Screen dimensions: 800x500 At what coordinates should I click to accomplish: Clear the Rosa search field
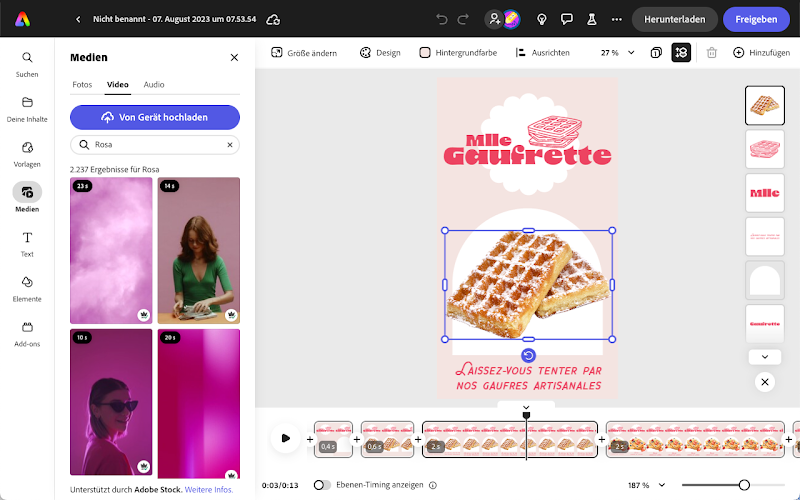pyautogui.click(x=230, y=145)
